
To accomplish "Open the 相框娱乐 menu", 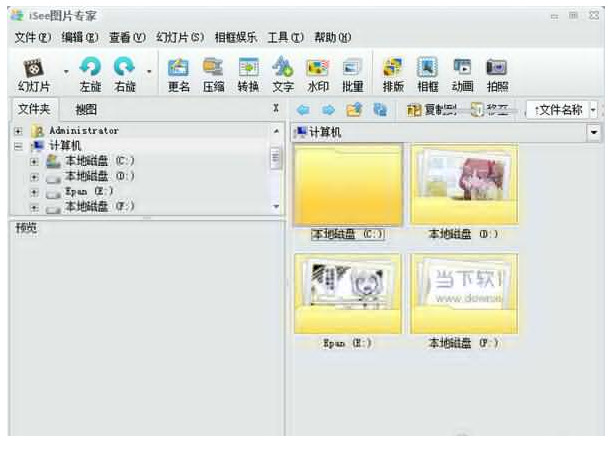I will pos(236,38).
